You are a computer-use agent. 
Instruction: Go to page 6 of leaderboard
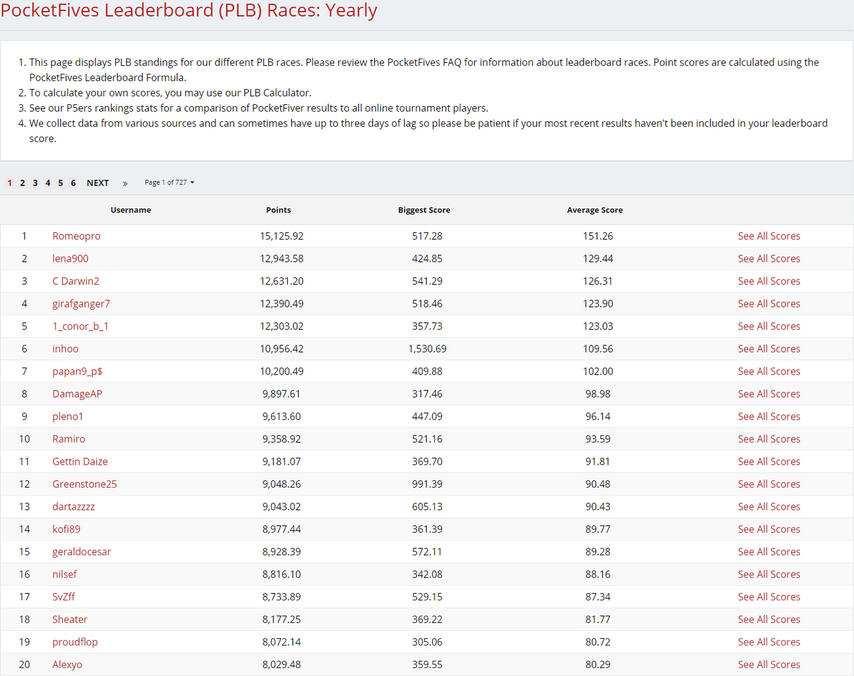tap(73, 183)
